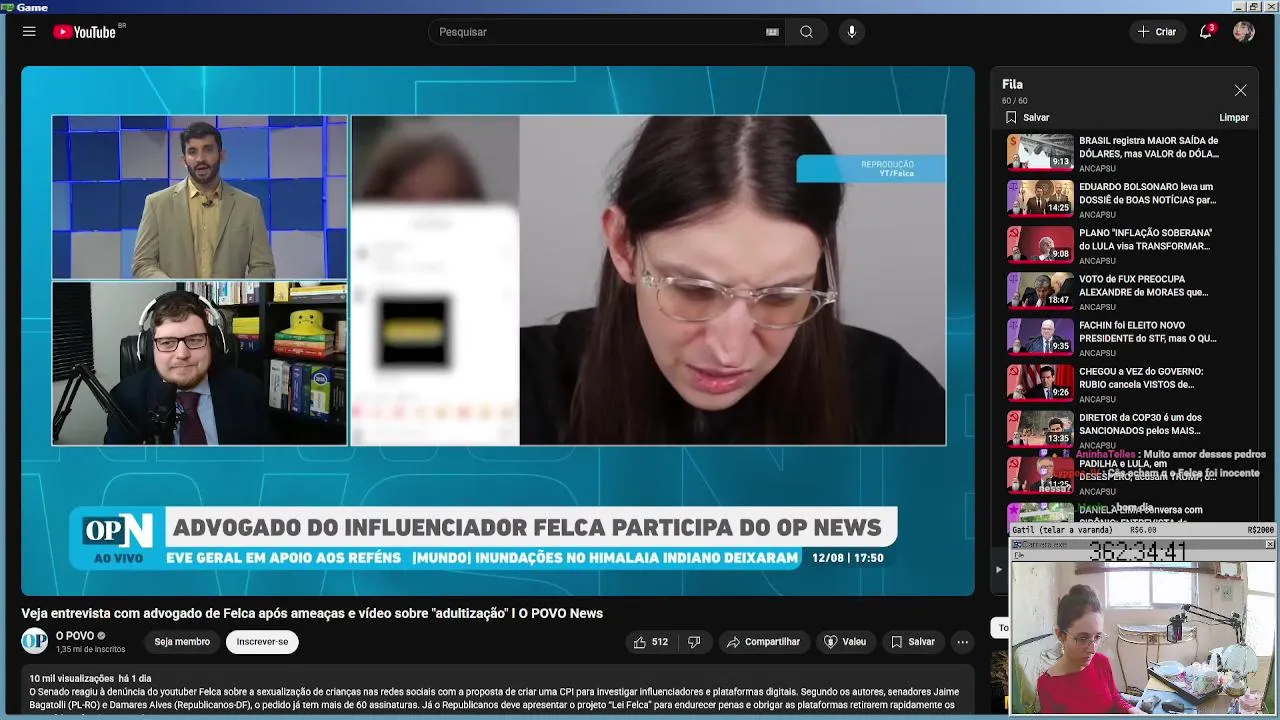Screen dimensions: 1280x720
Task: Open the YouTube hamburger guide menu
Action: click(29, 32)
